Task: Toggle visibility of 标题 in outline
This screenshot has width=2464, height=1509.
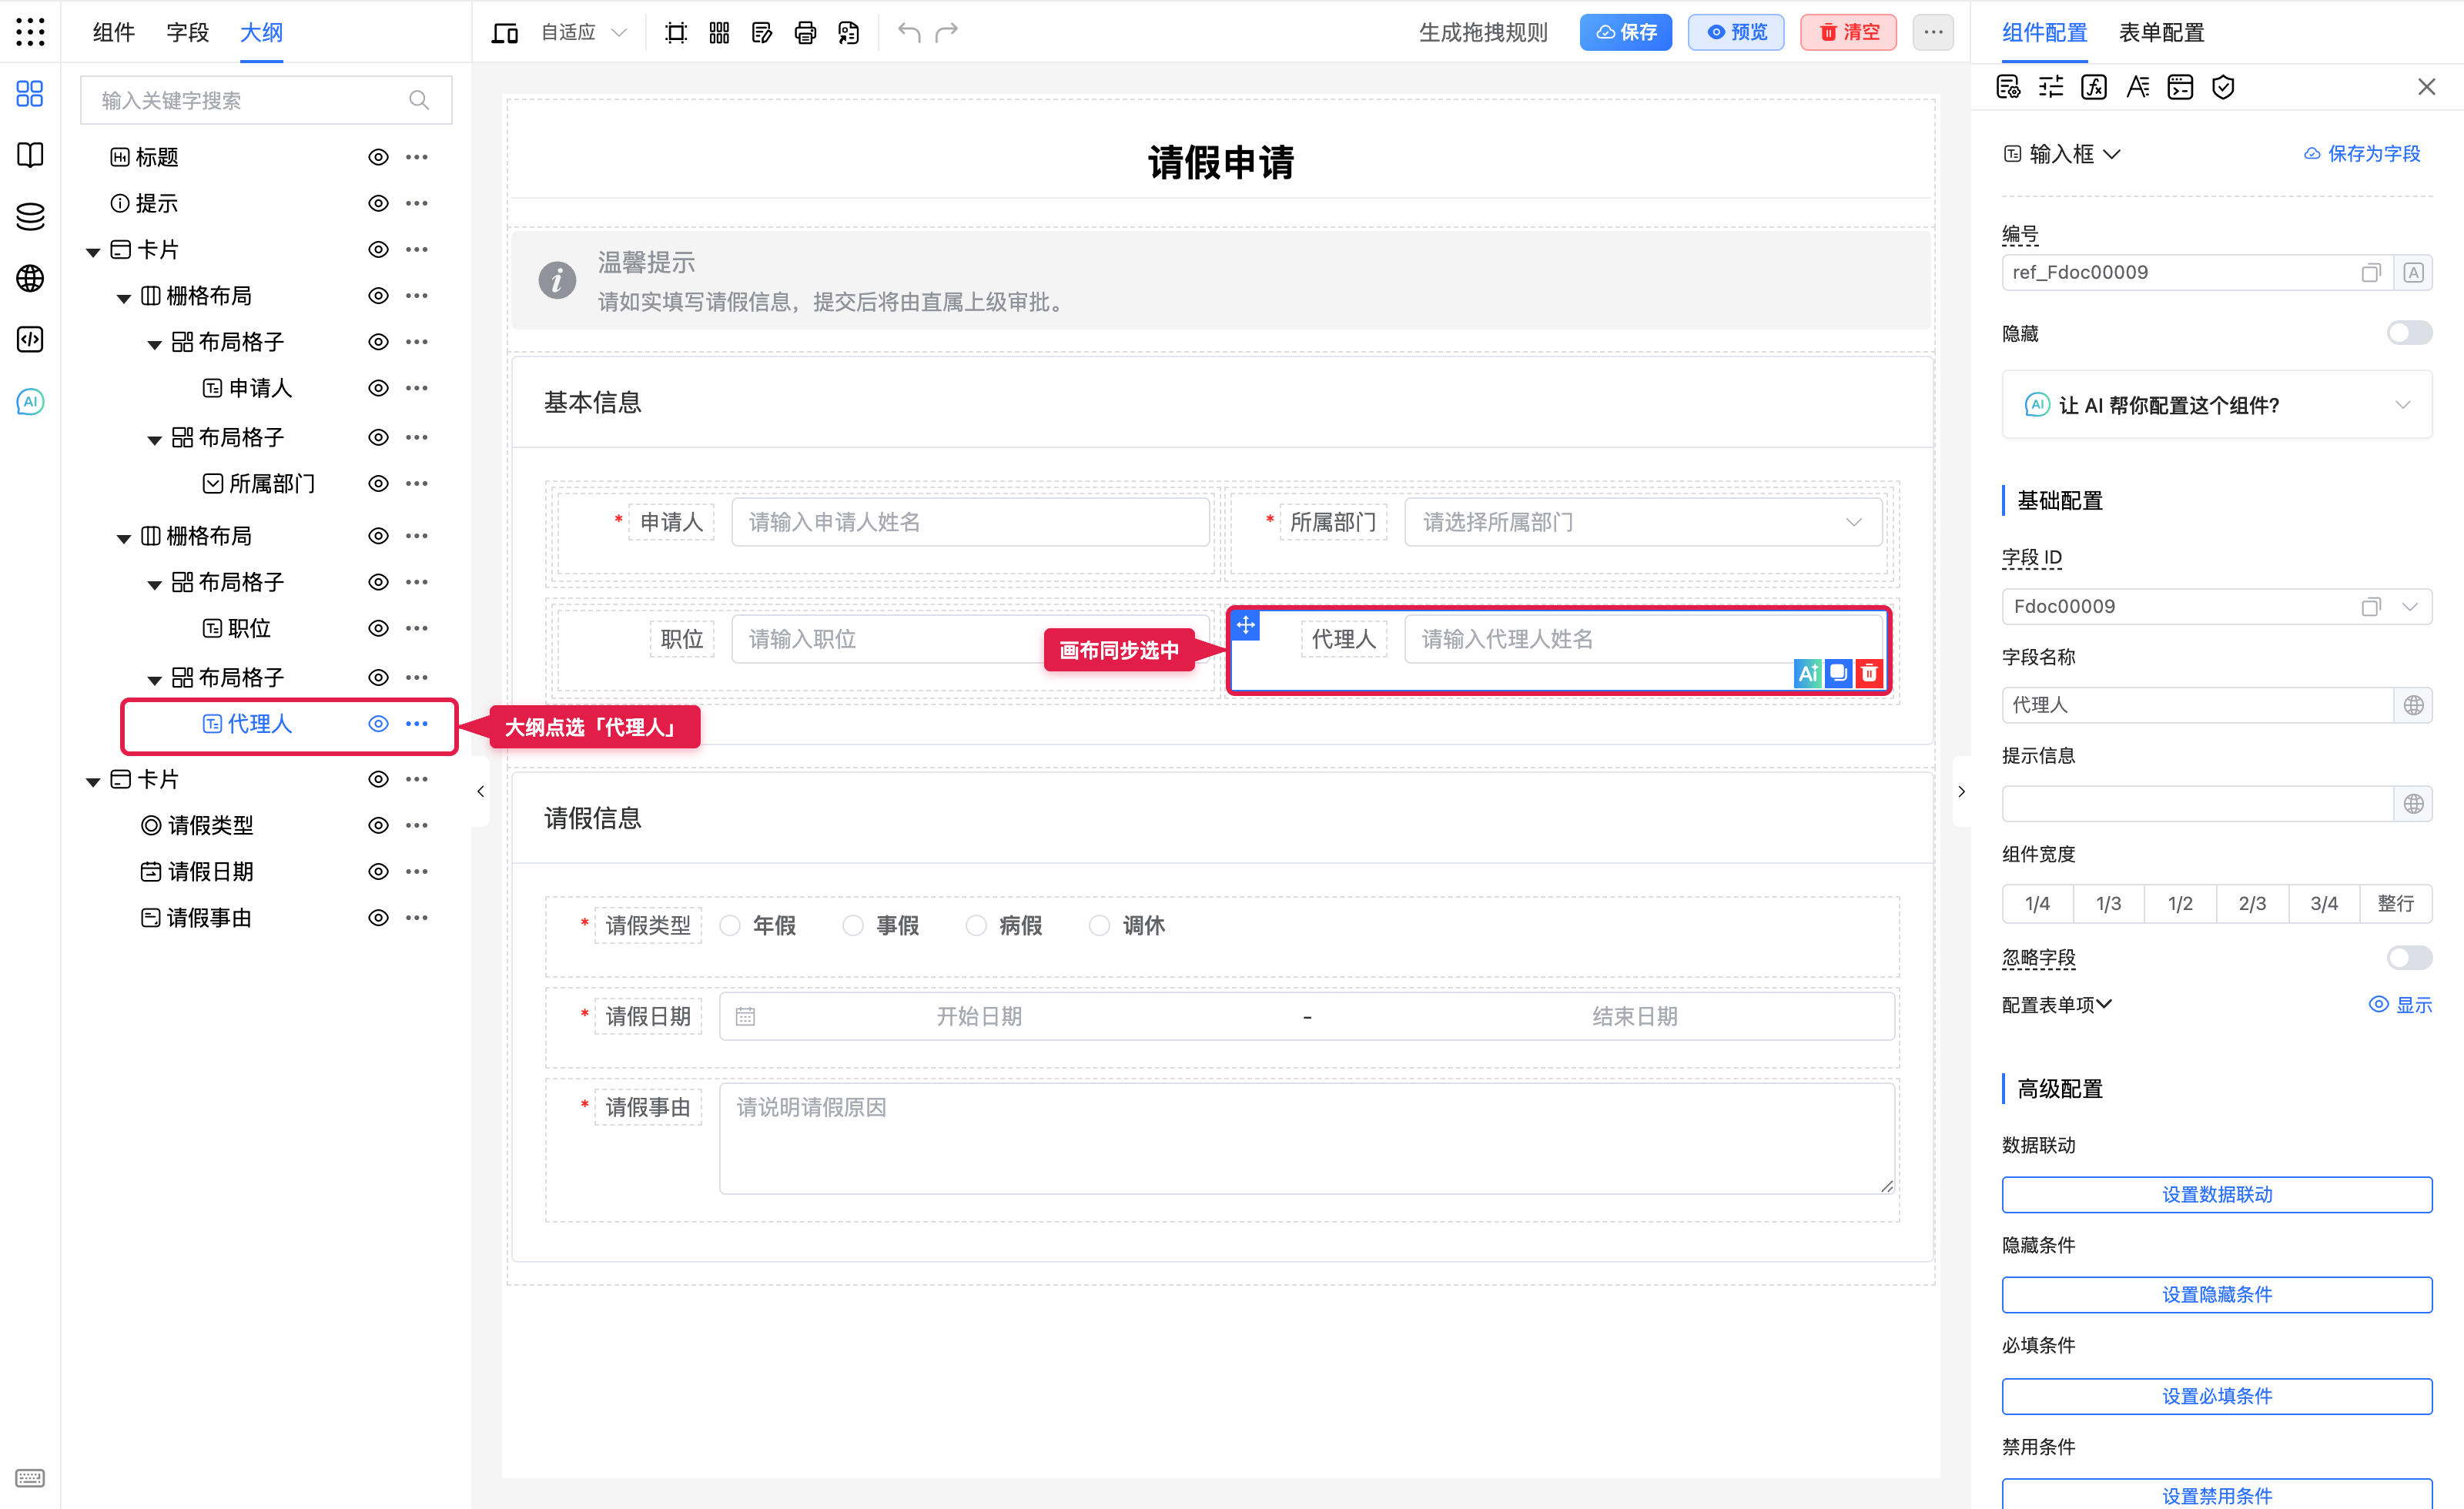Action: 378,157
